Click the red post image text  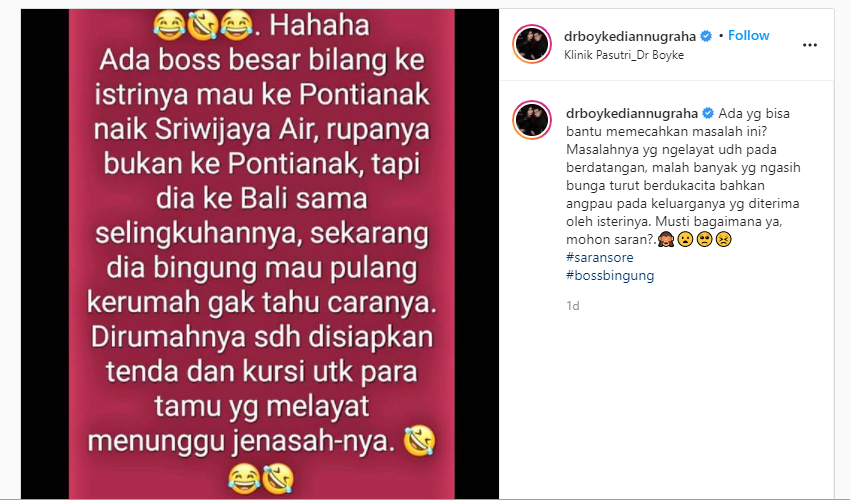click(x=262, y=249)
